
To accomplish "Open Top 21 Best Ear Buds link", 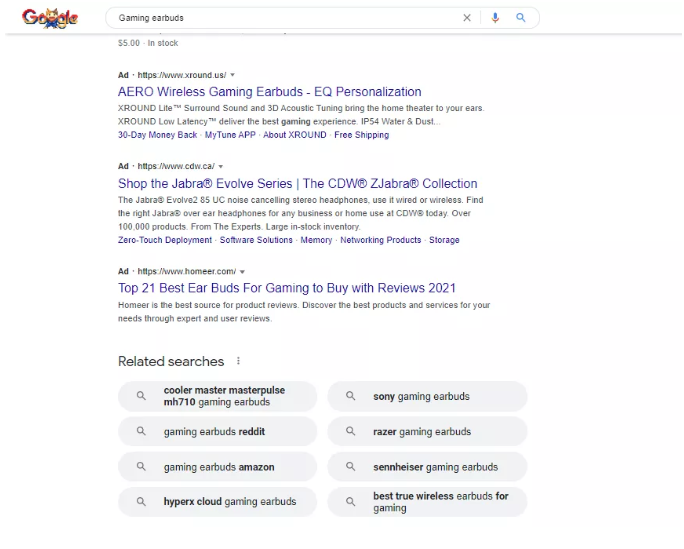I will (286, 288).
